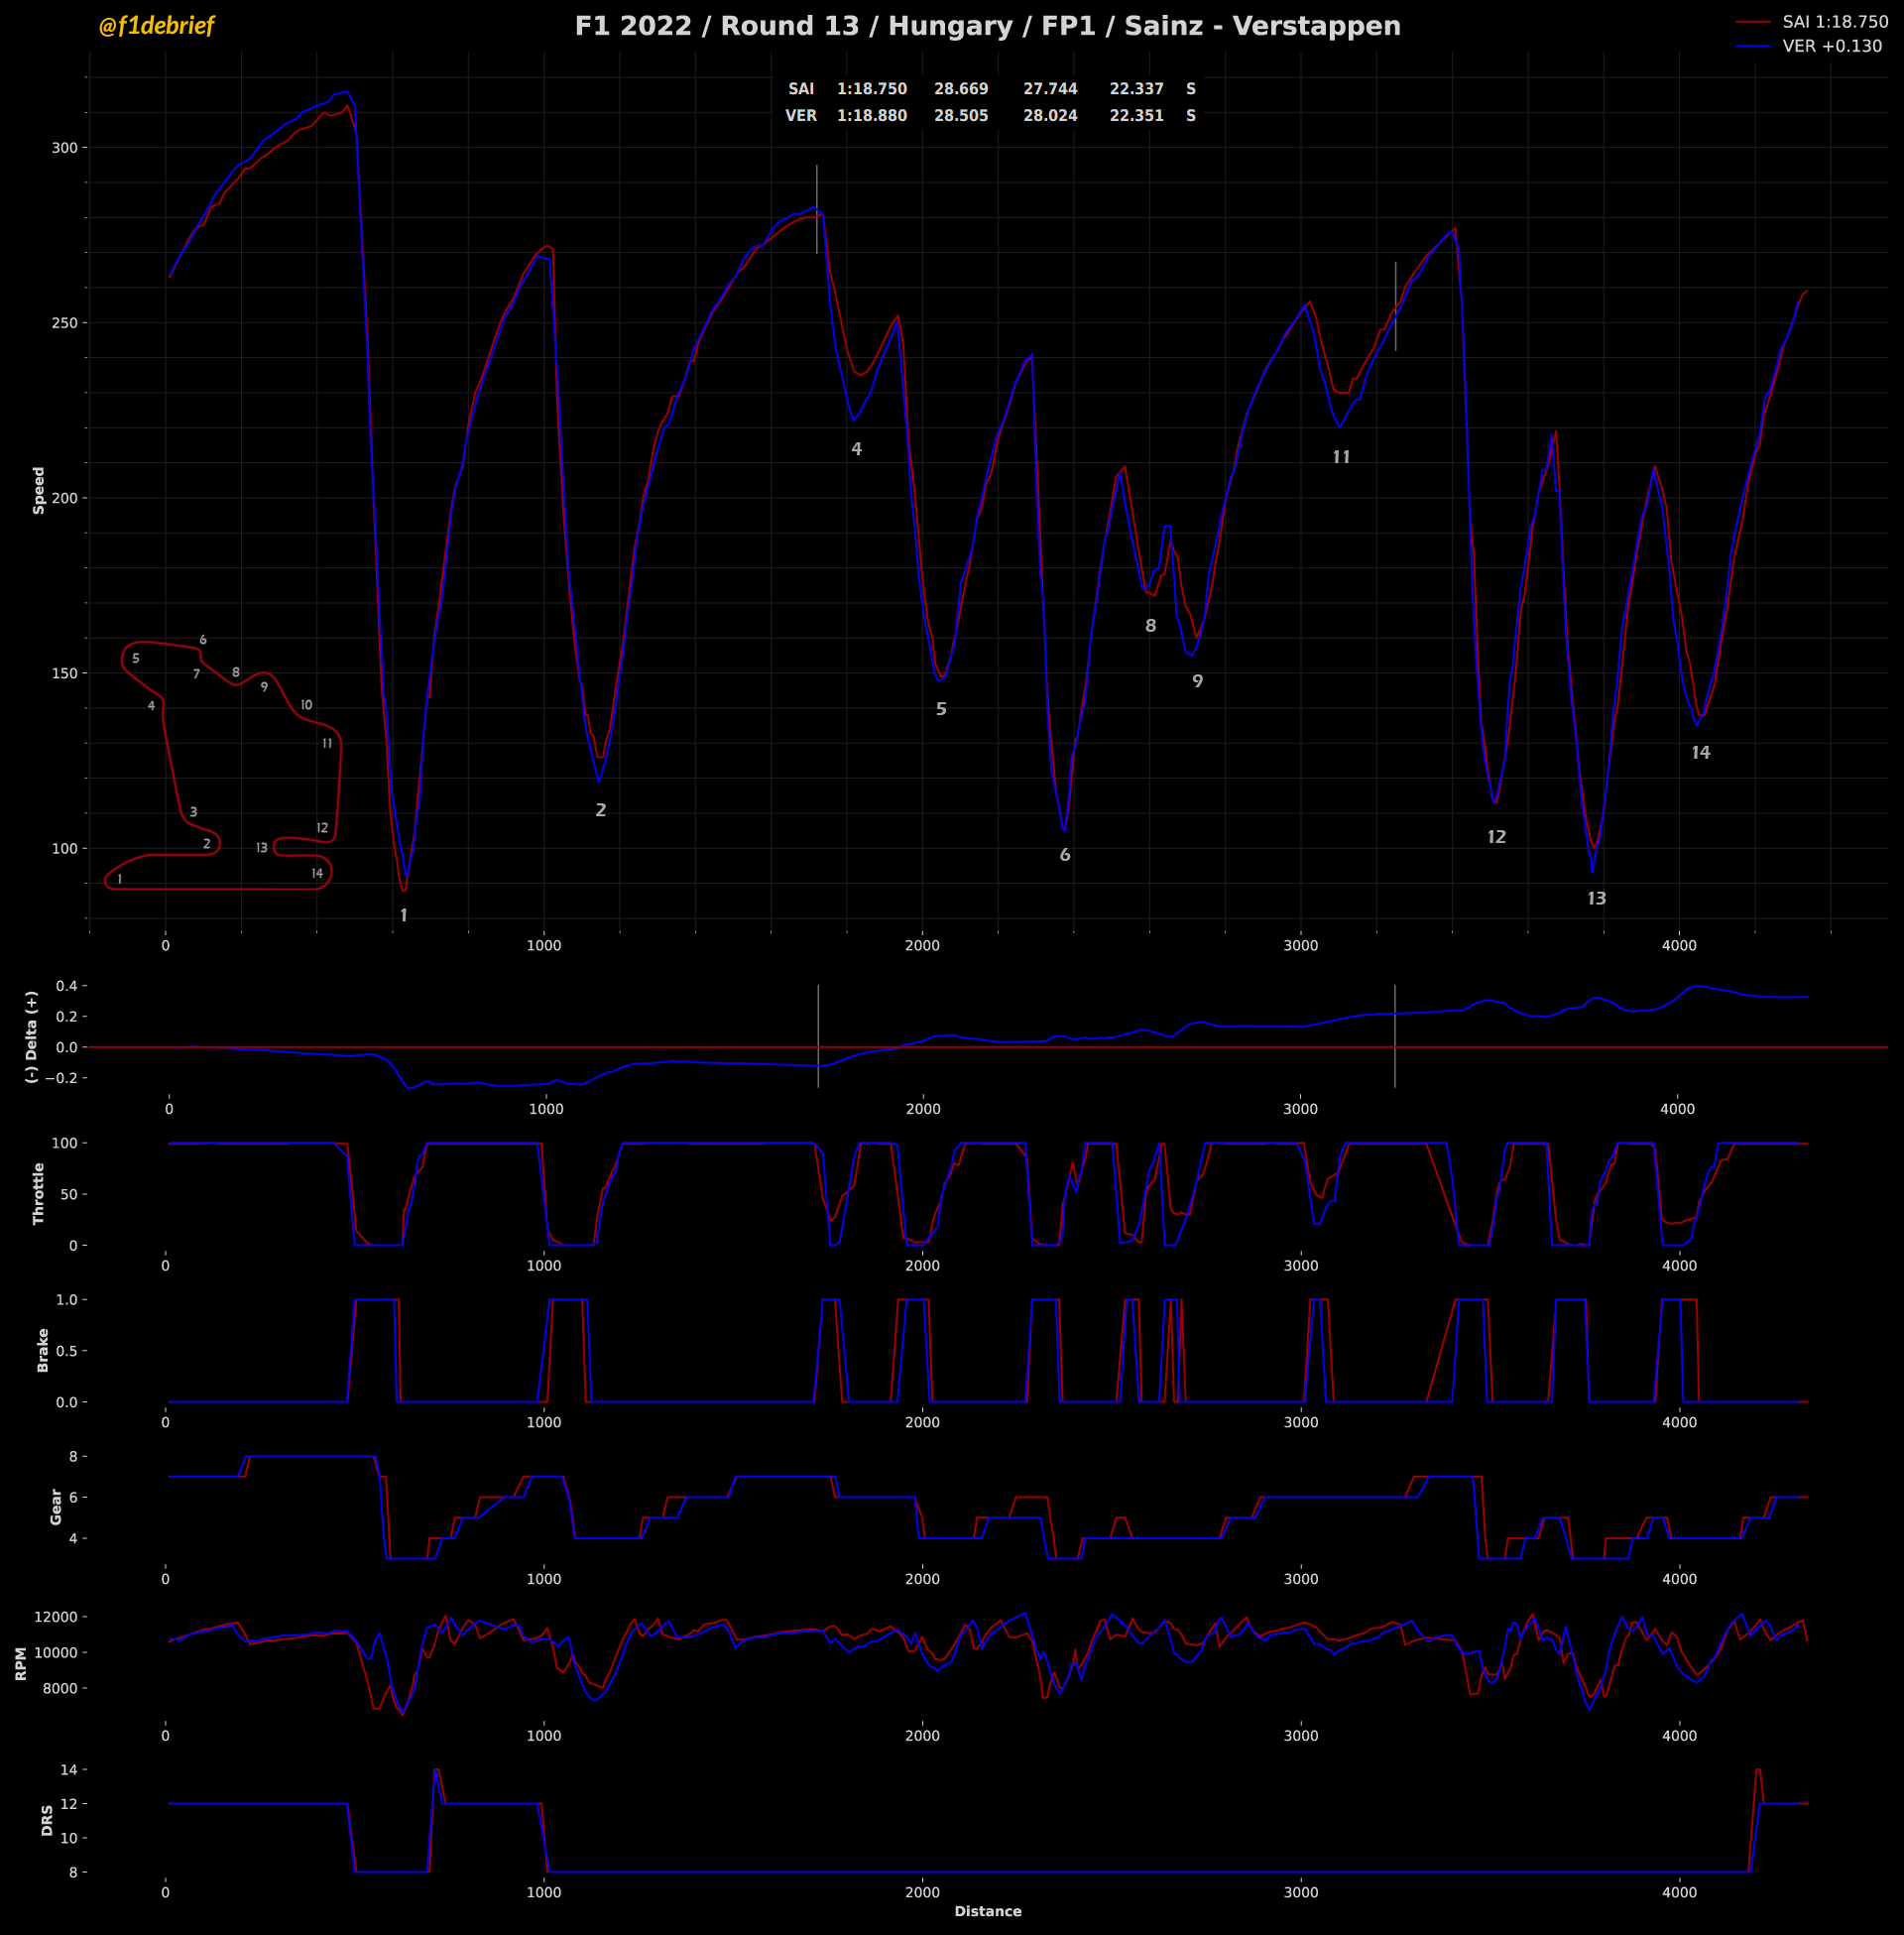Click the DRS axis label
This screenshot has height=1935, width=1904.
[47, 1819]
